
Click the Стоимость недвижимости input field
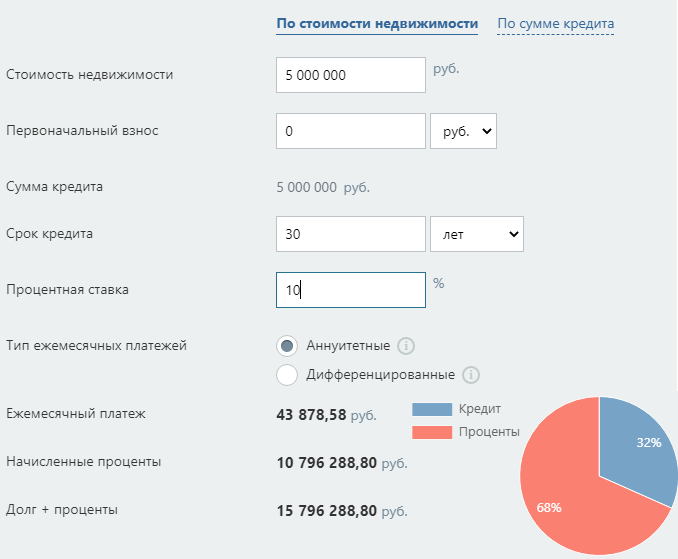(x=351, y=75)
